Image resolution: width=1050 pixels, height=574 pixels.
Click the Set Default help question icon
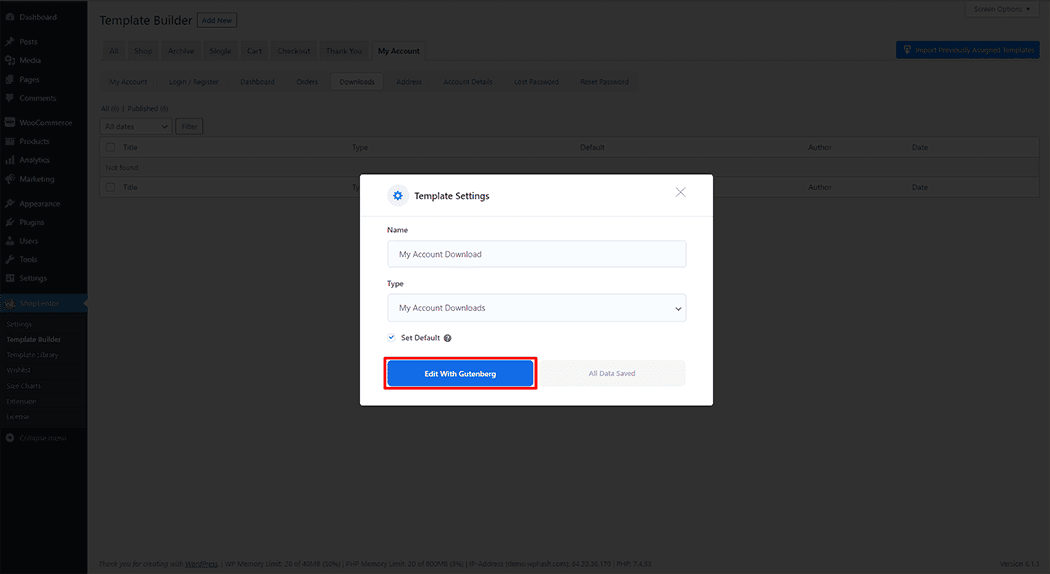click(x=448, y=339)
